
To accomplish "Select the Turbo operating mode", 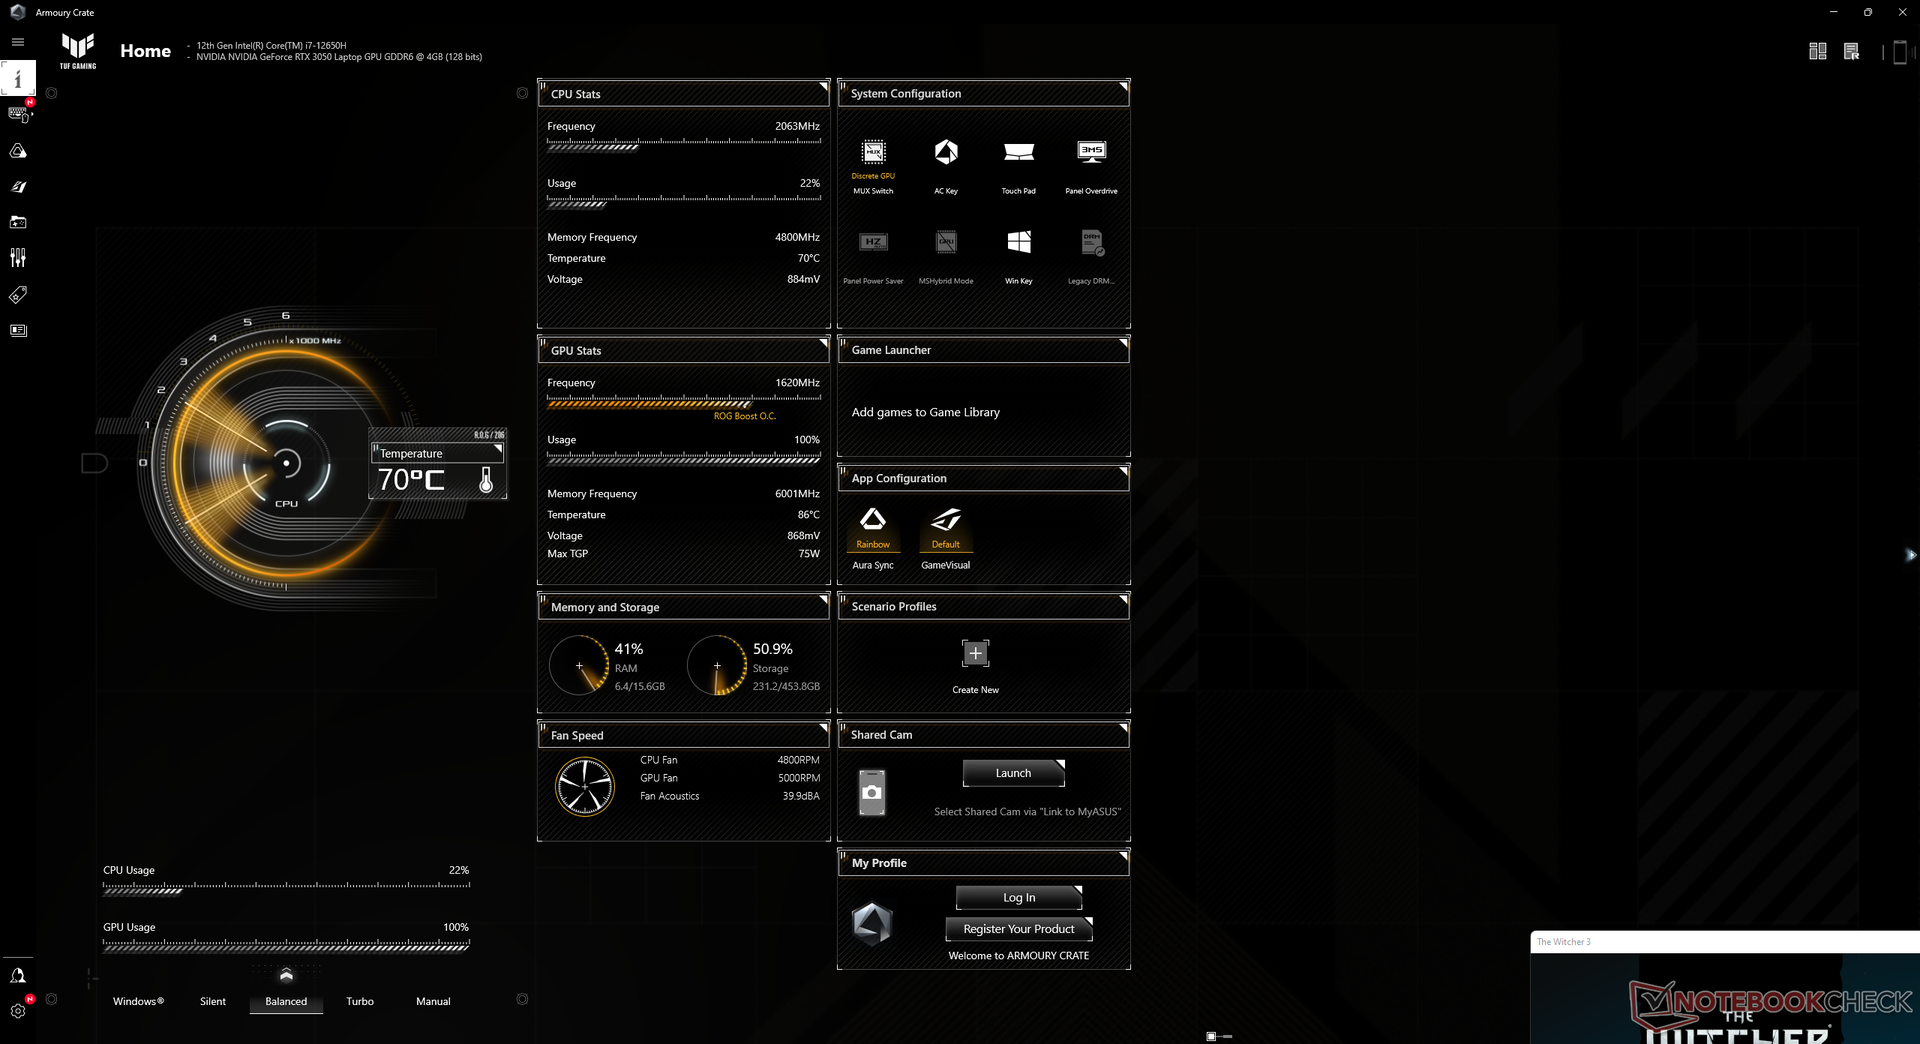I will (360, 1001).
